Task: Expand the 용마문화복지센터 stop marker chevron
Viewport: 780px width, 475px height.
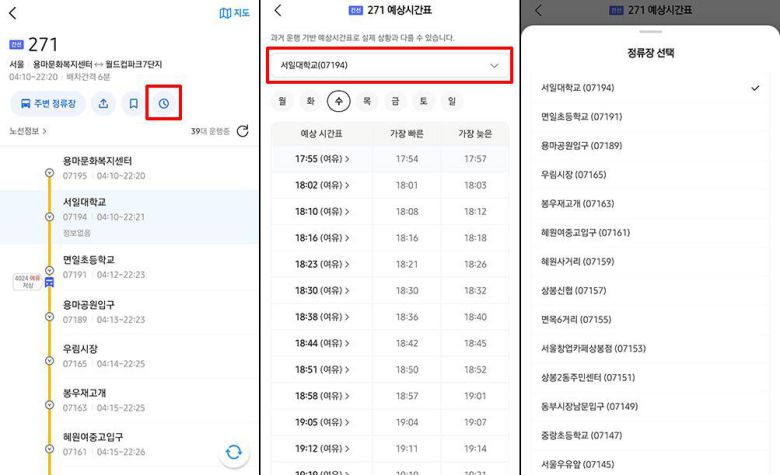Action: pos(49,173)
